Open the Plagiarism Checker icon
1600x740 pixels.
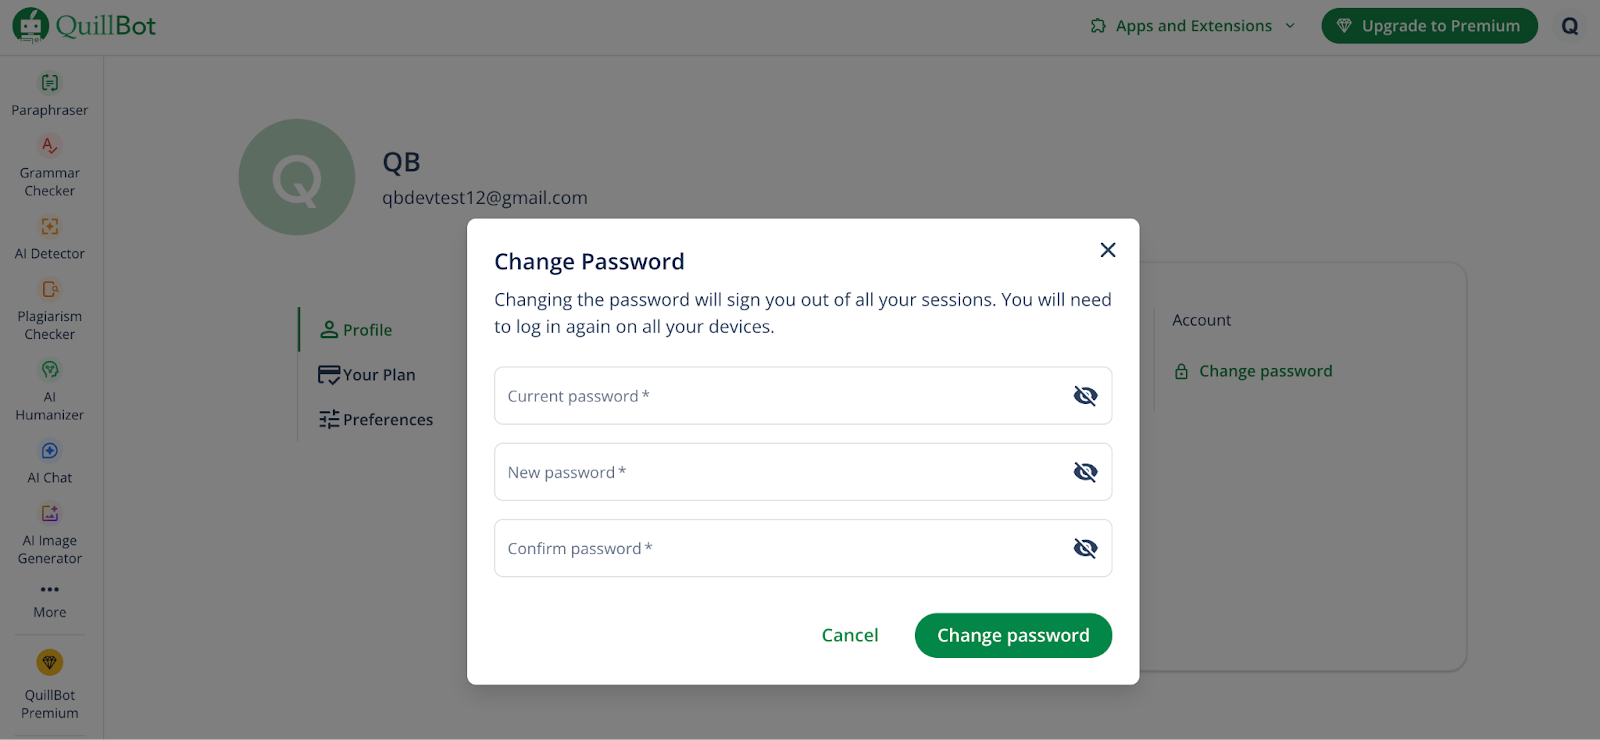pos(50,290)
